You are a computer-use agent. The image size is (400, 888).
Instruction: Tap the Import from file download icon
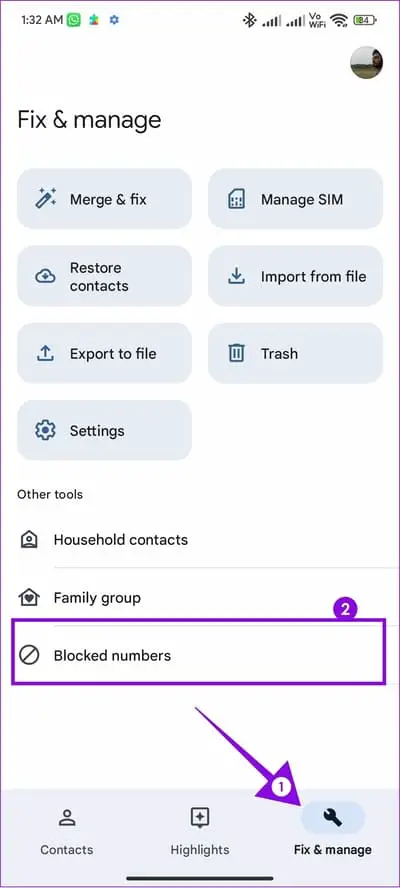pos(236,276)
